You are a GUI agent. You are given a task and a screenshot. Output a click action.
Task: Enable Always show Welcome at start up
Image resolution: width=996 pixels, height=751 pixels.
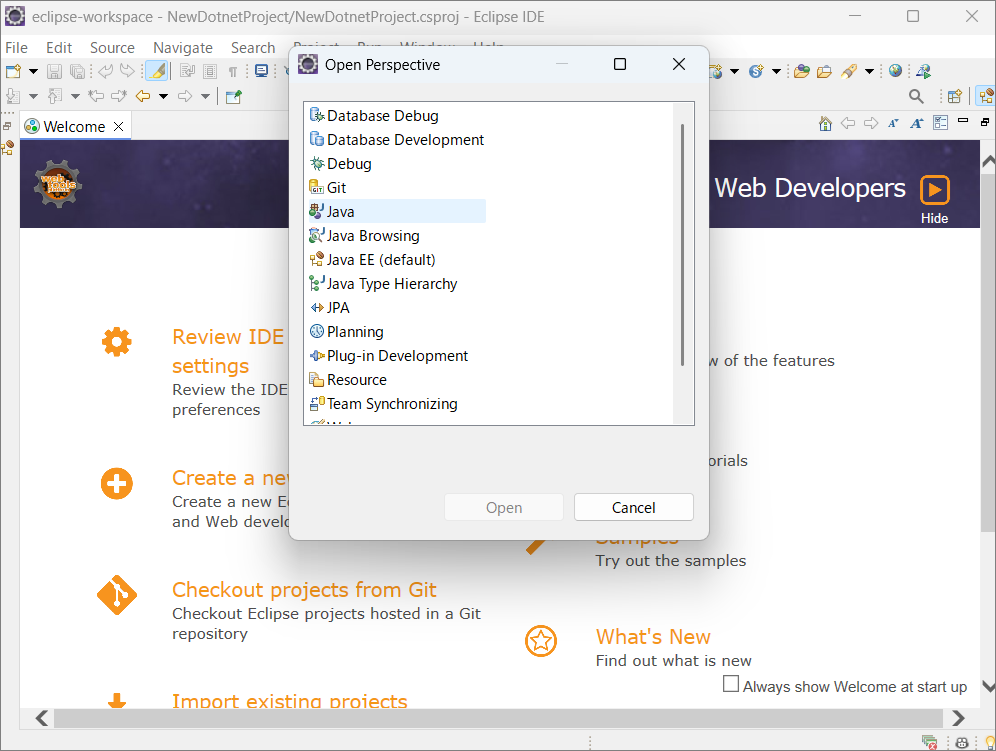click(731, 684)
